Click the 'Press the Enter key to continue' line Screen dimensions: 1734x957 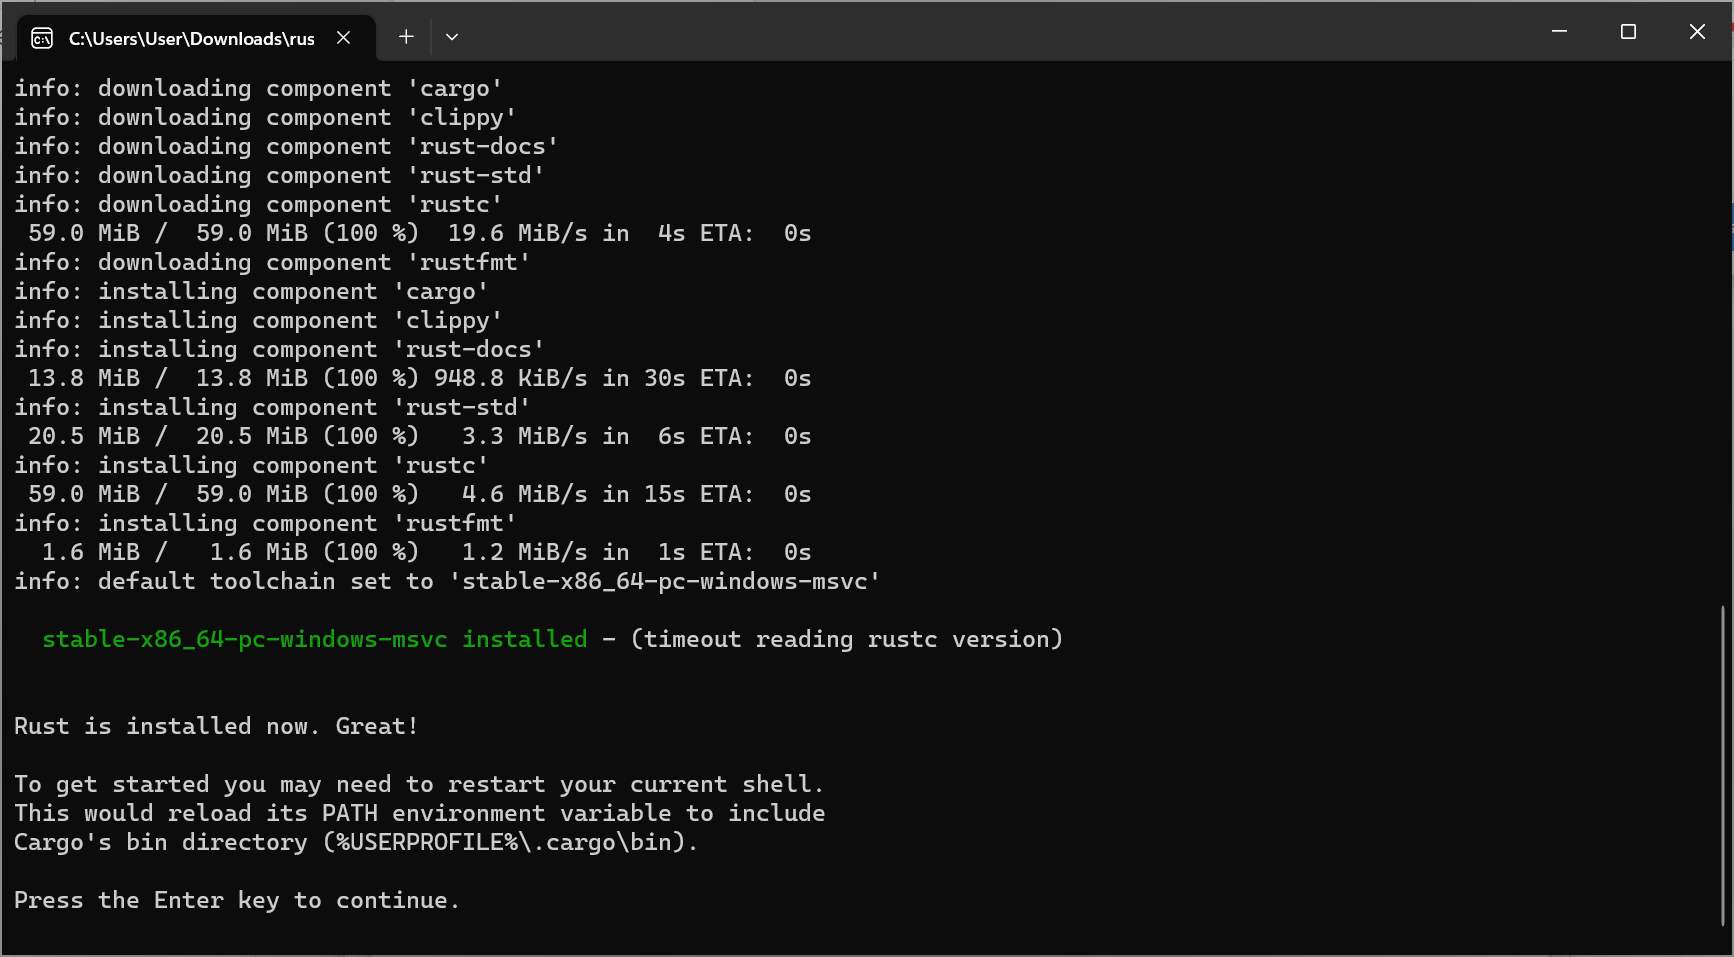click(x=236, y=900)
